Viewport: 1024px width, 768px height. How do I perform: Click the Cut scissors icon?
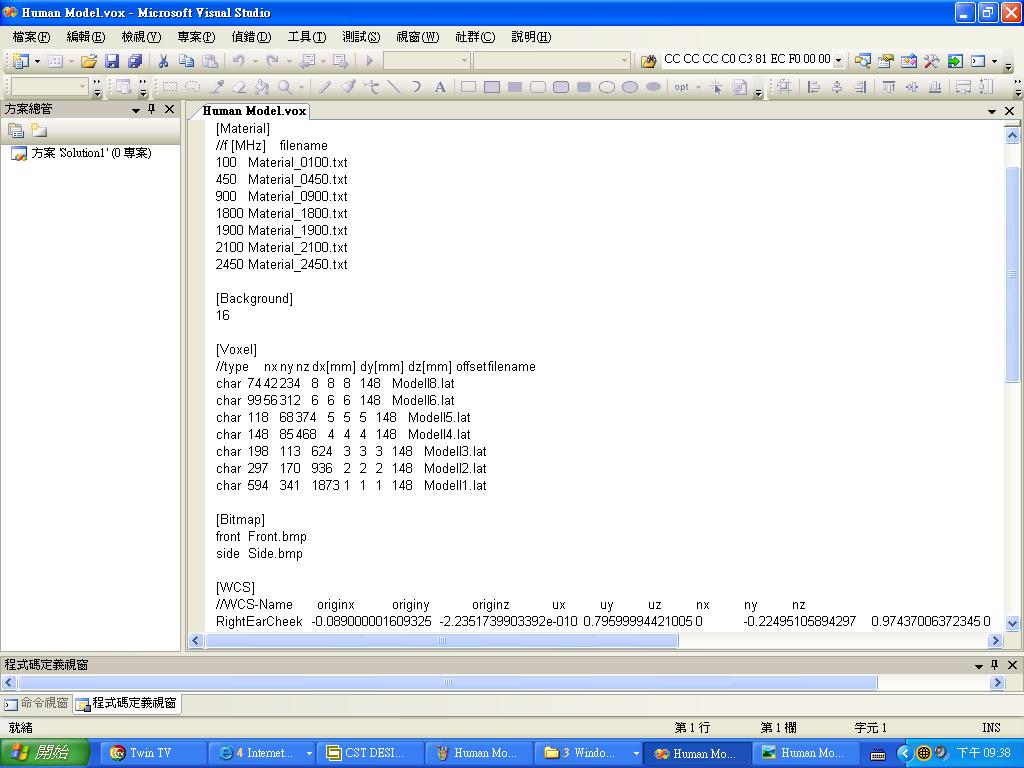[x=163, y=61]
